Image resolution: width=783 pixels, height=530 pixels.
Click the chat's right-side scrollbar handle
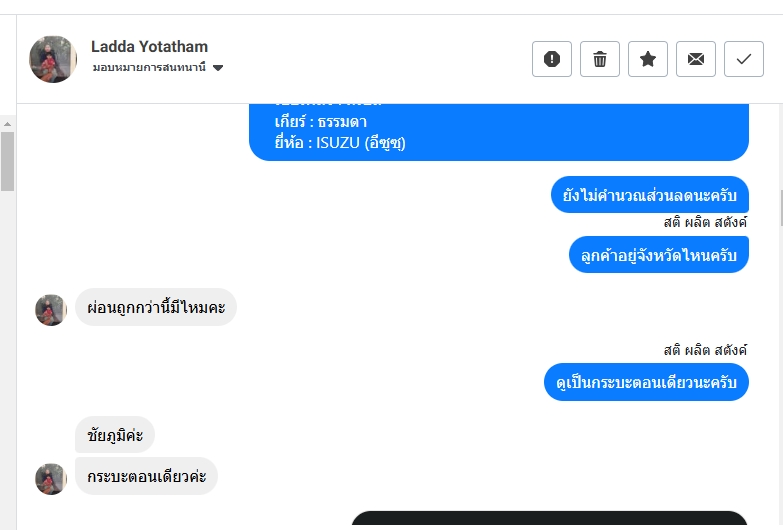point(781,208)
